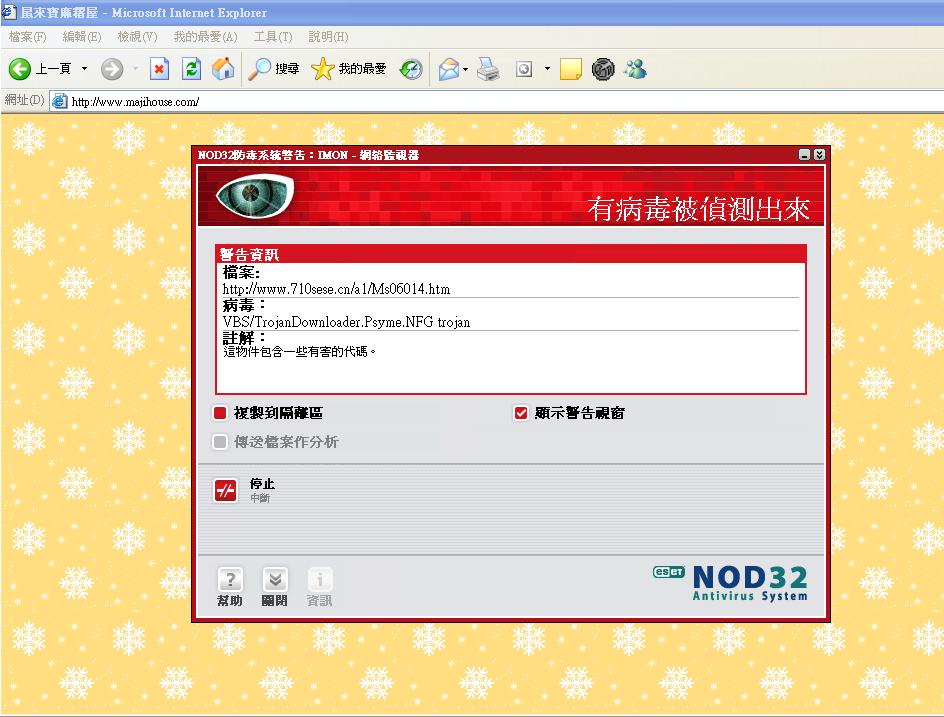The image size is (944, 717).
Task: Close the NOD32 alert with the X button
Action: click(x=819, y=155)
